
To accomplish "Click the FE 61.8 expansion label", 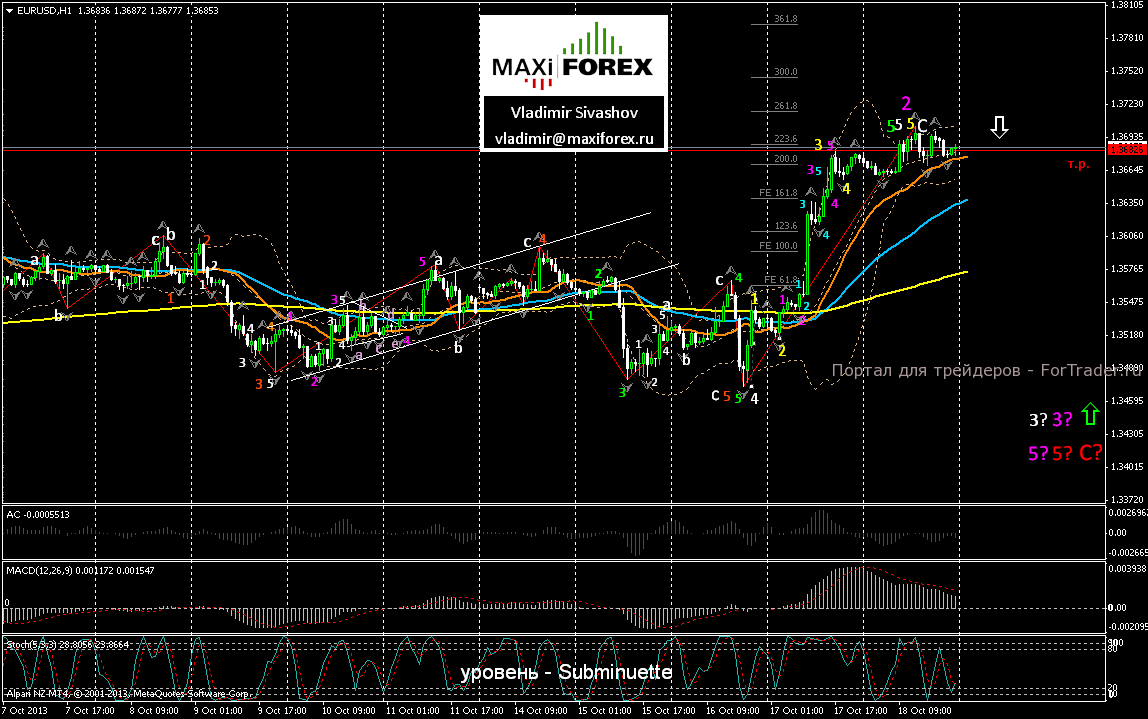I will 780,280.
